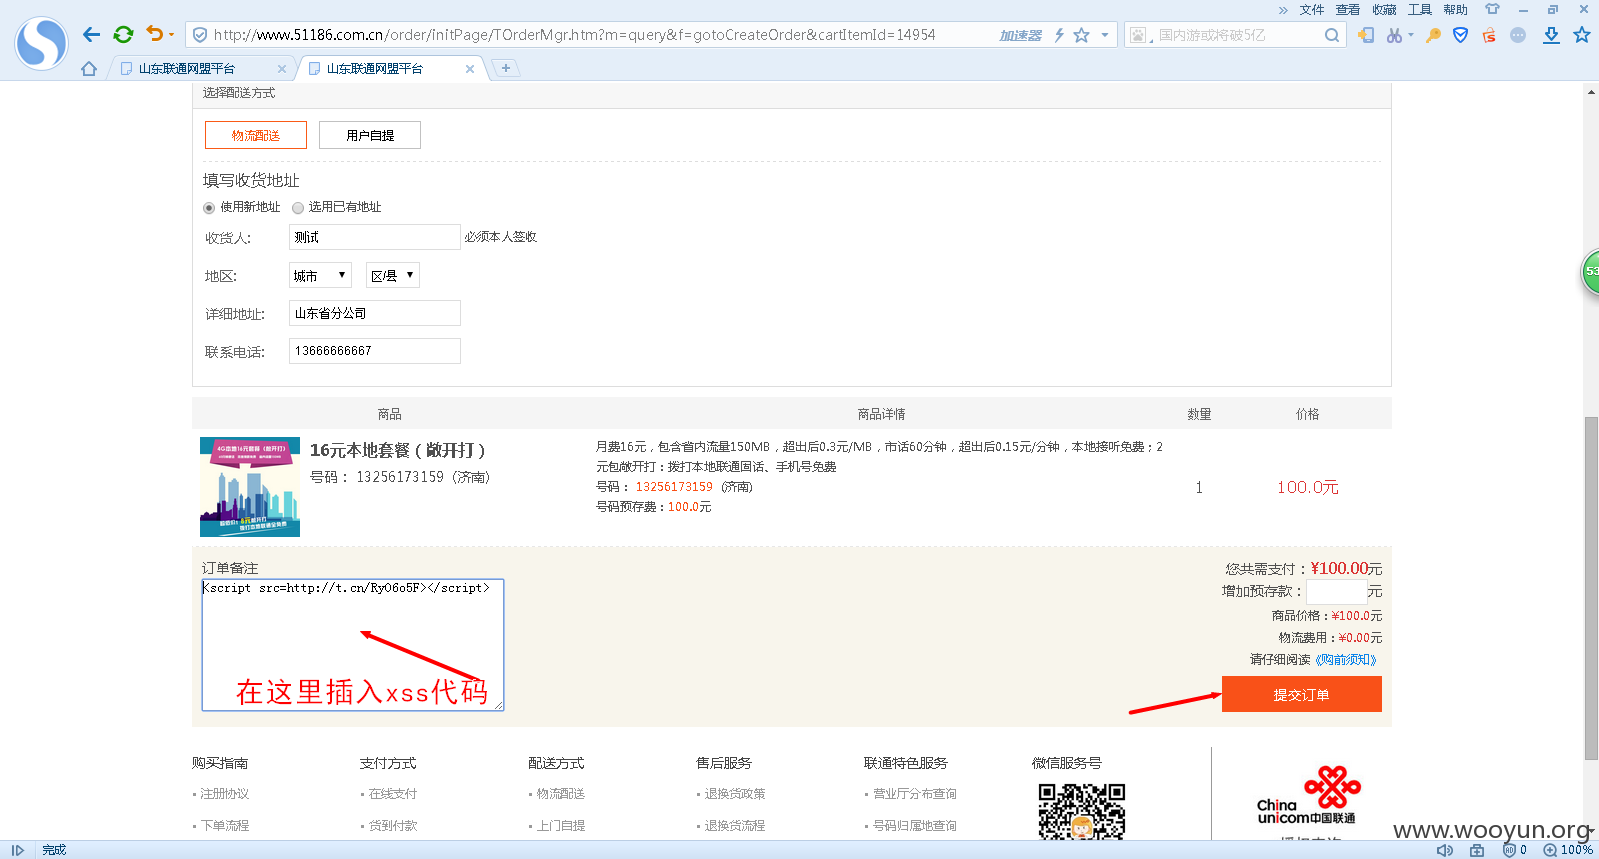The image size is (1599, 859).
Task: Click the 详细地址 address field
Action: [375, 313]
